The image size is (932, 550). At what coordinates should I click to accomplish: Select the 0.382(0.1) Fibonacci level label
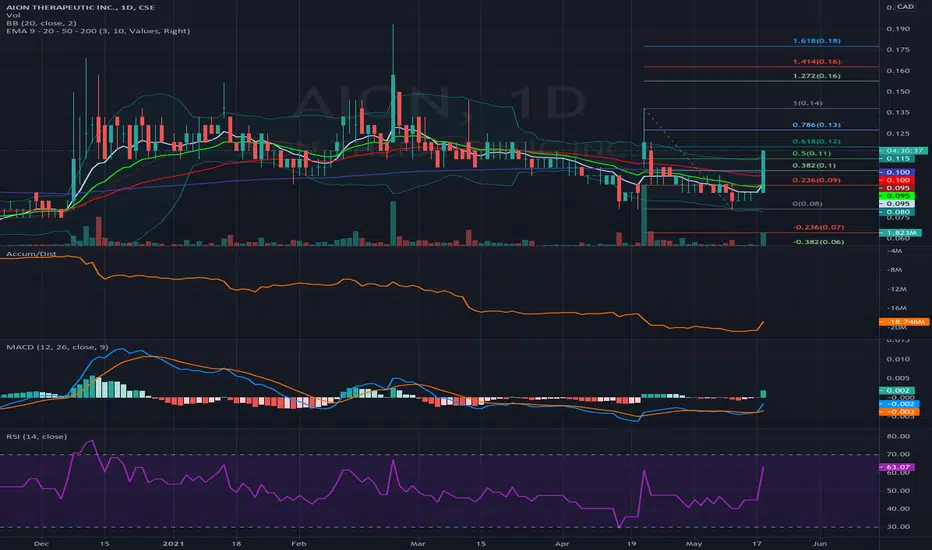[x=814, y=165]
